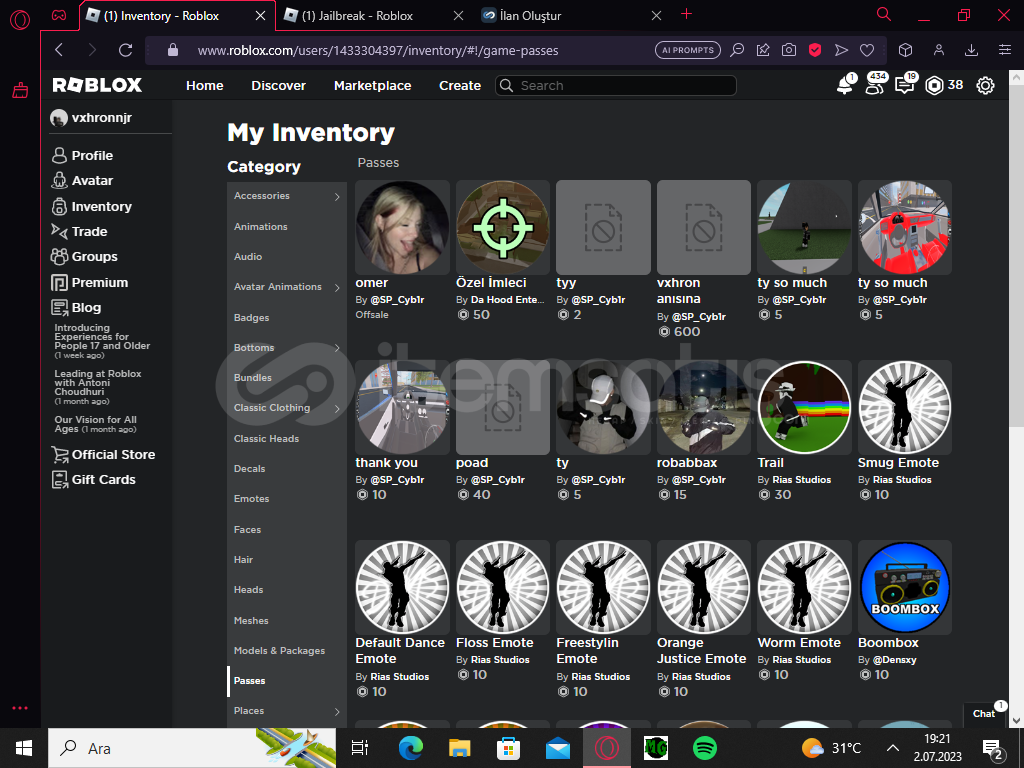
Task: Open the Windows notification center
Action: (993, 748)
